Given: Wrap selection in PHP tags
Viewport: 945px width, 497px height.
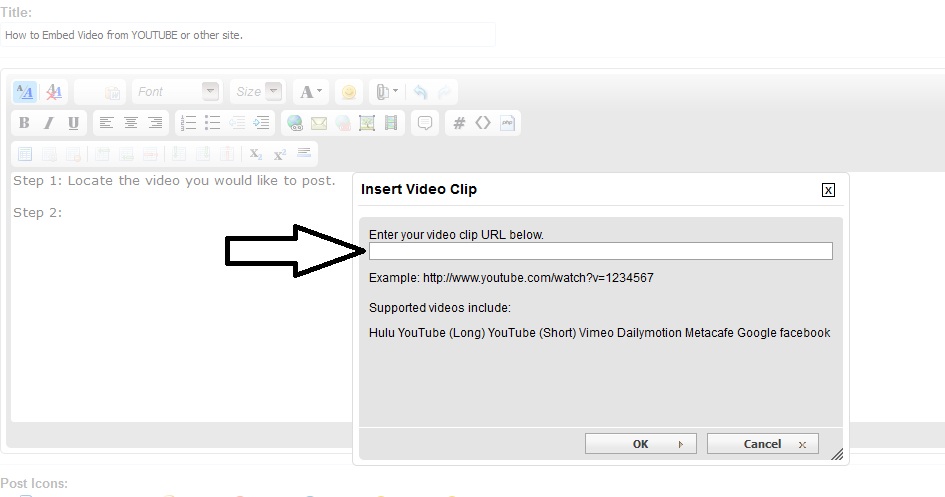Looking at the screenshot, I should tap(508, 123).
